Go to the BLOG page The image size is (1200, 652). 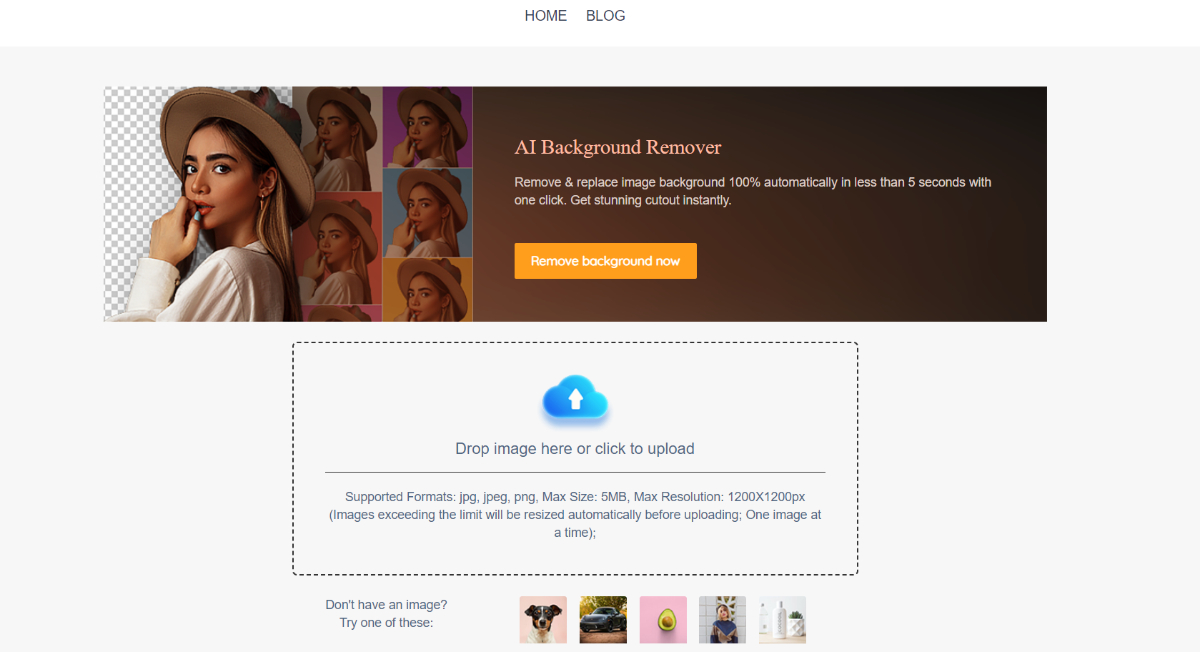coord(606,16)
